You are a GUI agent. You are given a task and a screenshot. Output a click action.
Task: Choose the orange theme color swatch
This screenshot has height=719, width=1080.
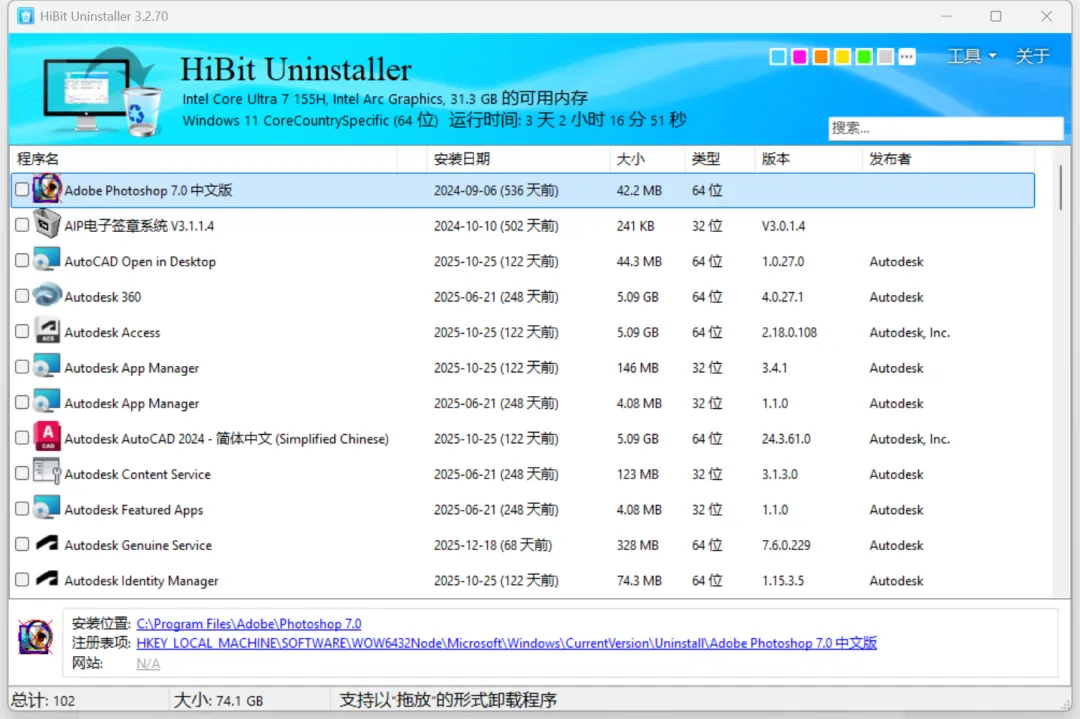[821, 56]
